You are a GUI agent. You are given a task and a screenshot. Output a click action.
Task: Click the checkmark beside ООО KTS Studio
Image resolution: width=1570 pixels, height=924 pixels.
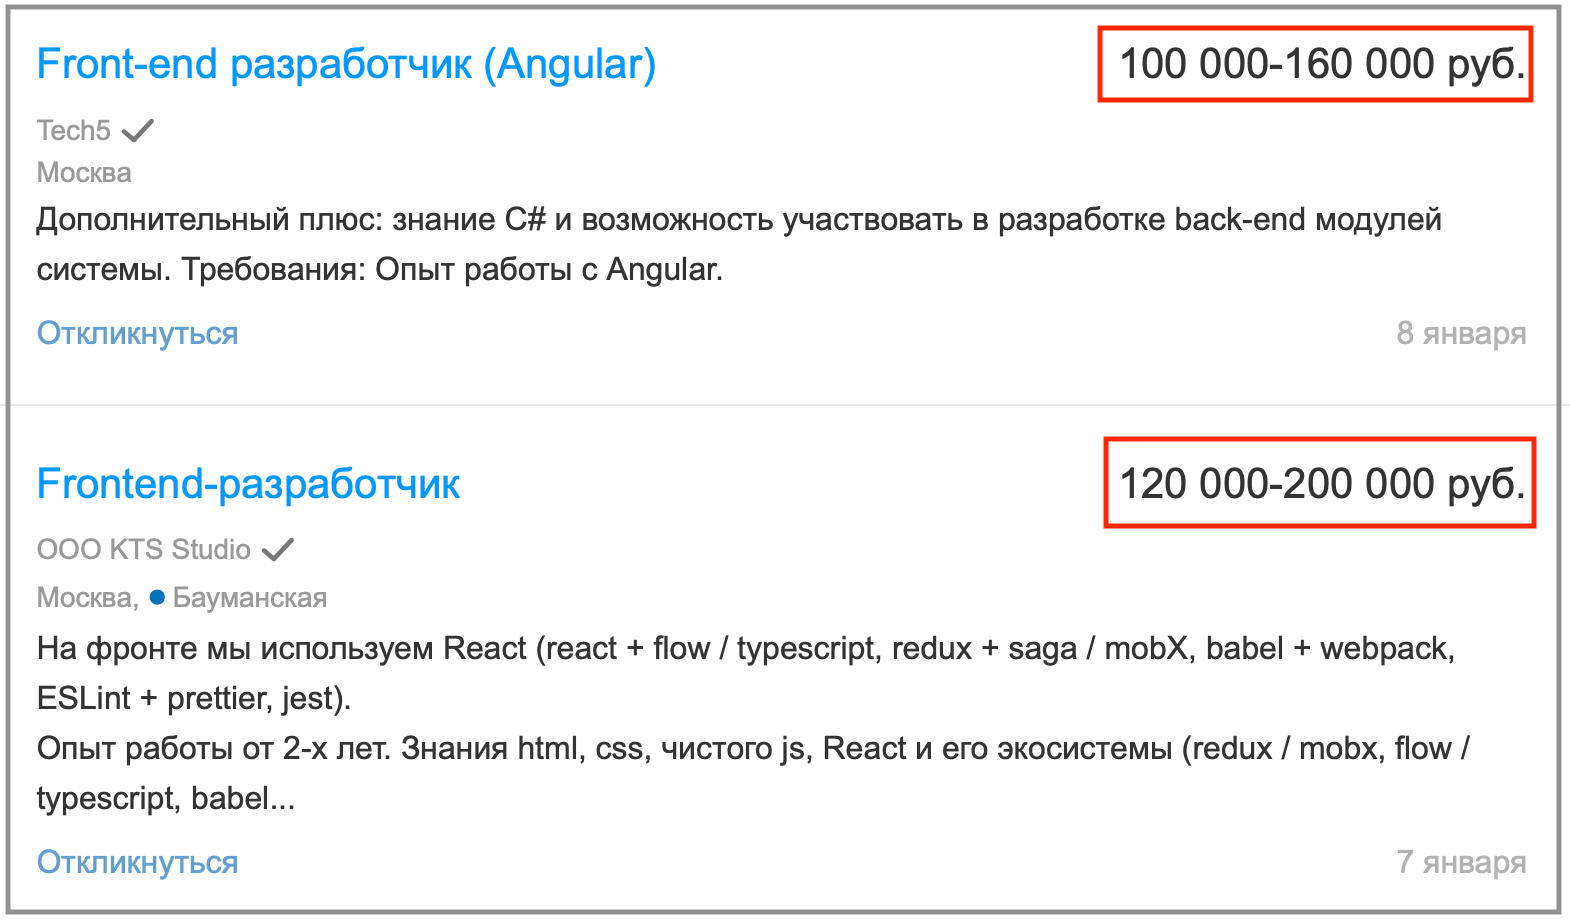point(277,549)
